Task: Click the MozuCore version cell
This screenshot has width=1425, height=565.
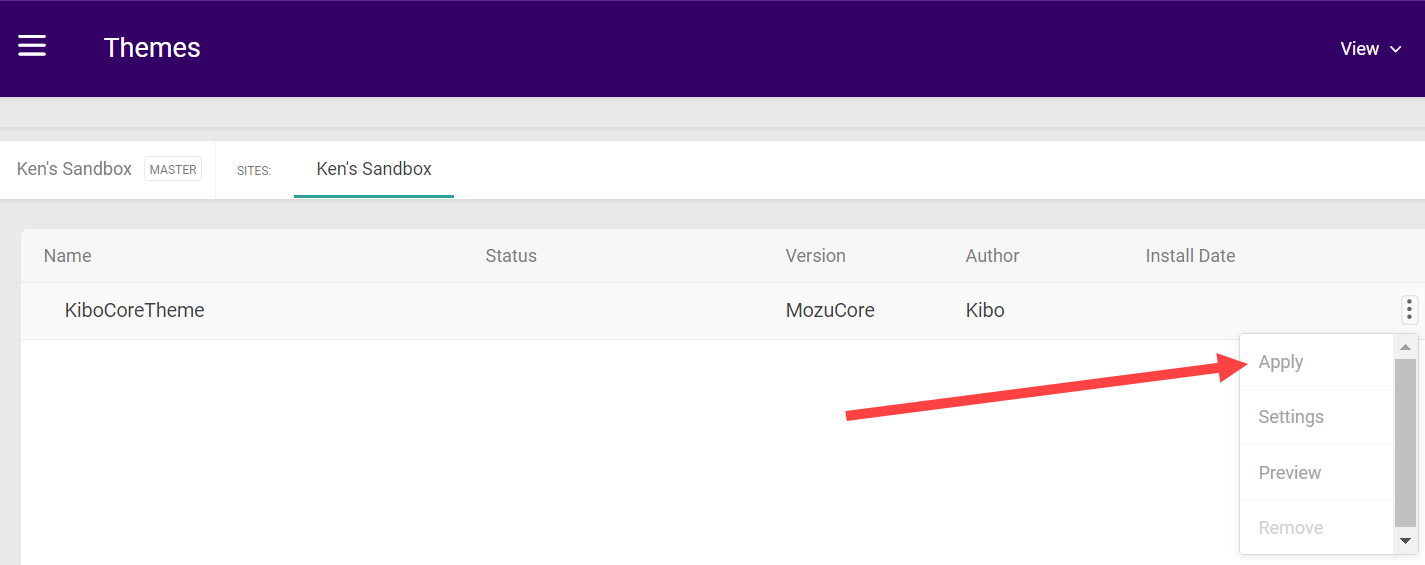Action: [830, 311]
